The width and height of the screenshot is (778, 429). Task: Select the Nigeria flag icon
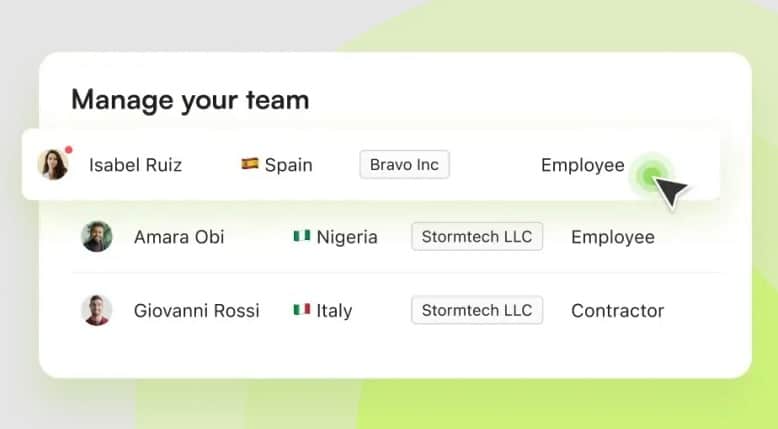click(x=302, y=237)
